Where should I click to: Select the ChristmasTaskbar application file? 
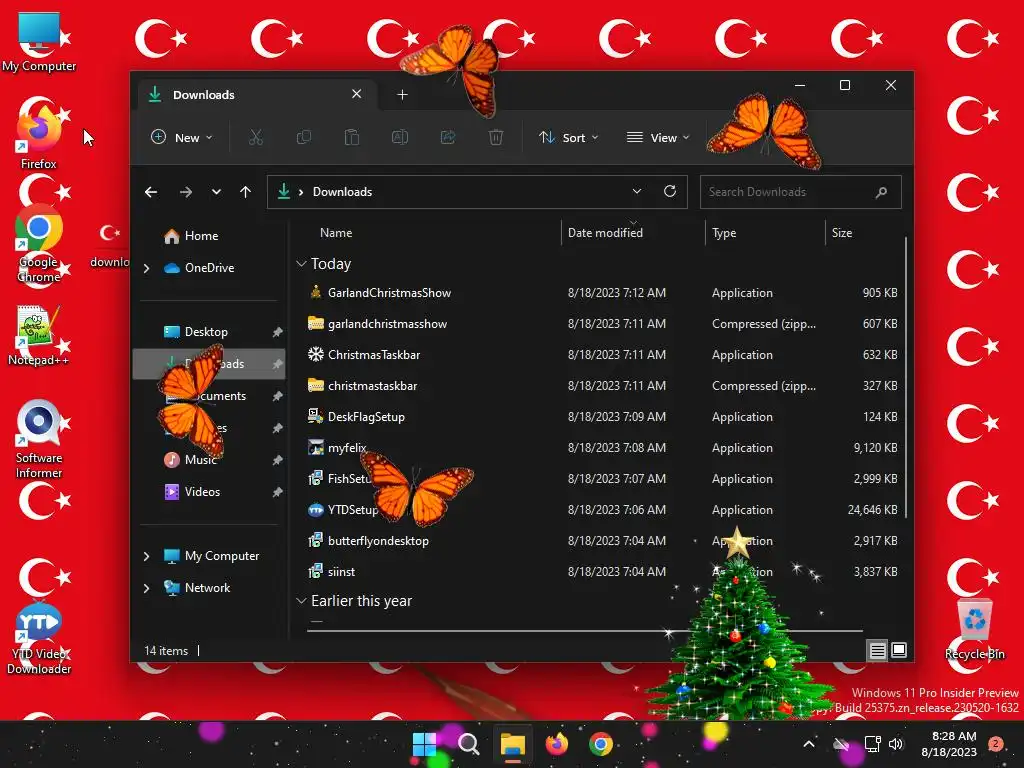coord(602,355)
